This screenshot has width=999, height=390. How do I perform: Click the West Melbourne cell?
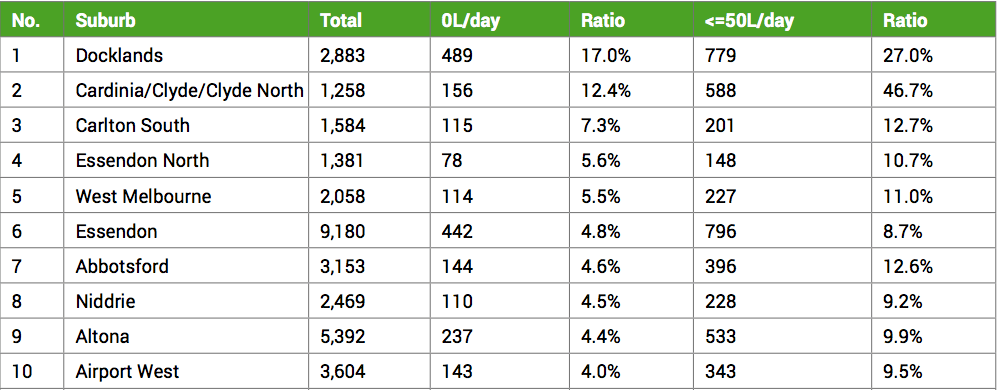[x=143, y=196]
